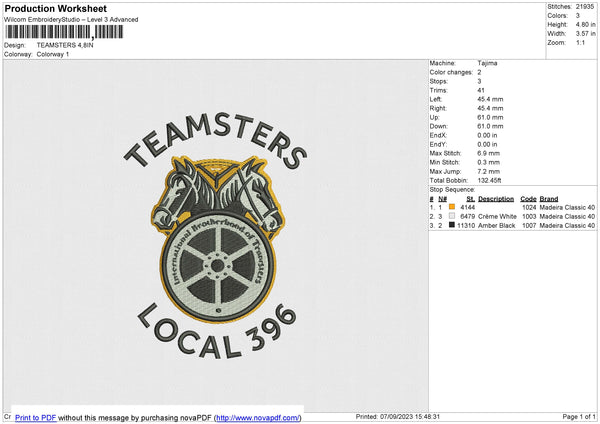The width and height of the screenshot is (600, 424).
Task: Click the Min Stitch value 0.3 mm
Action: (489, 162)
